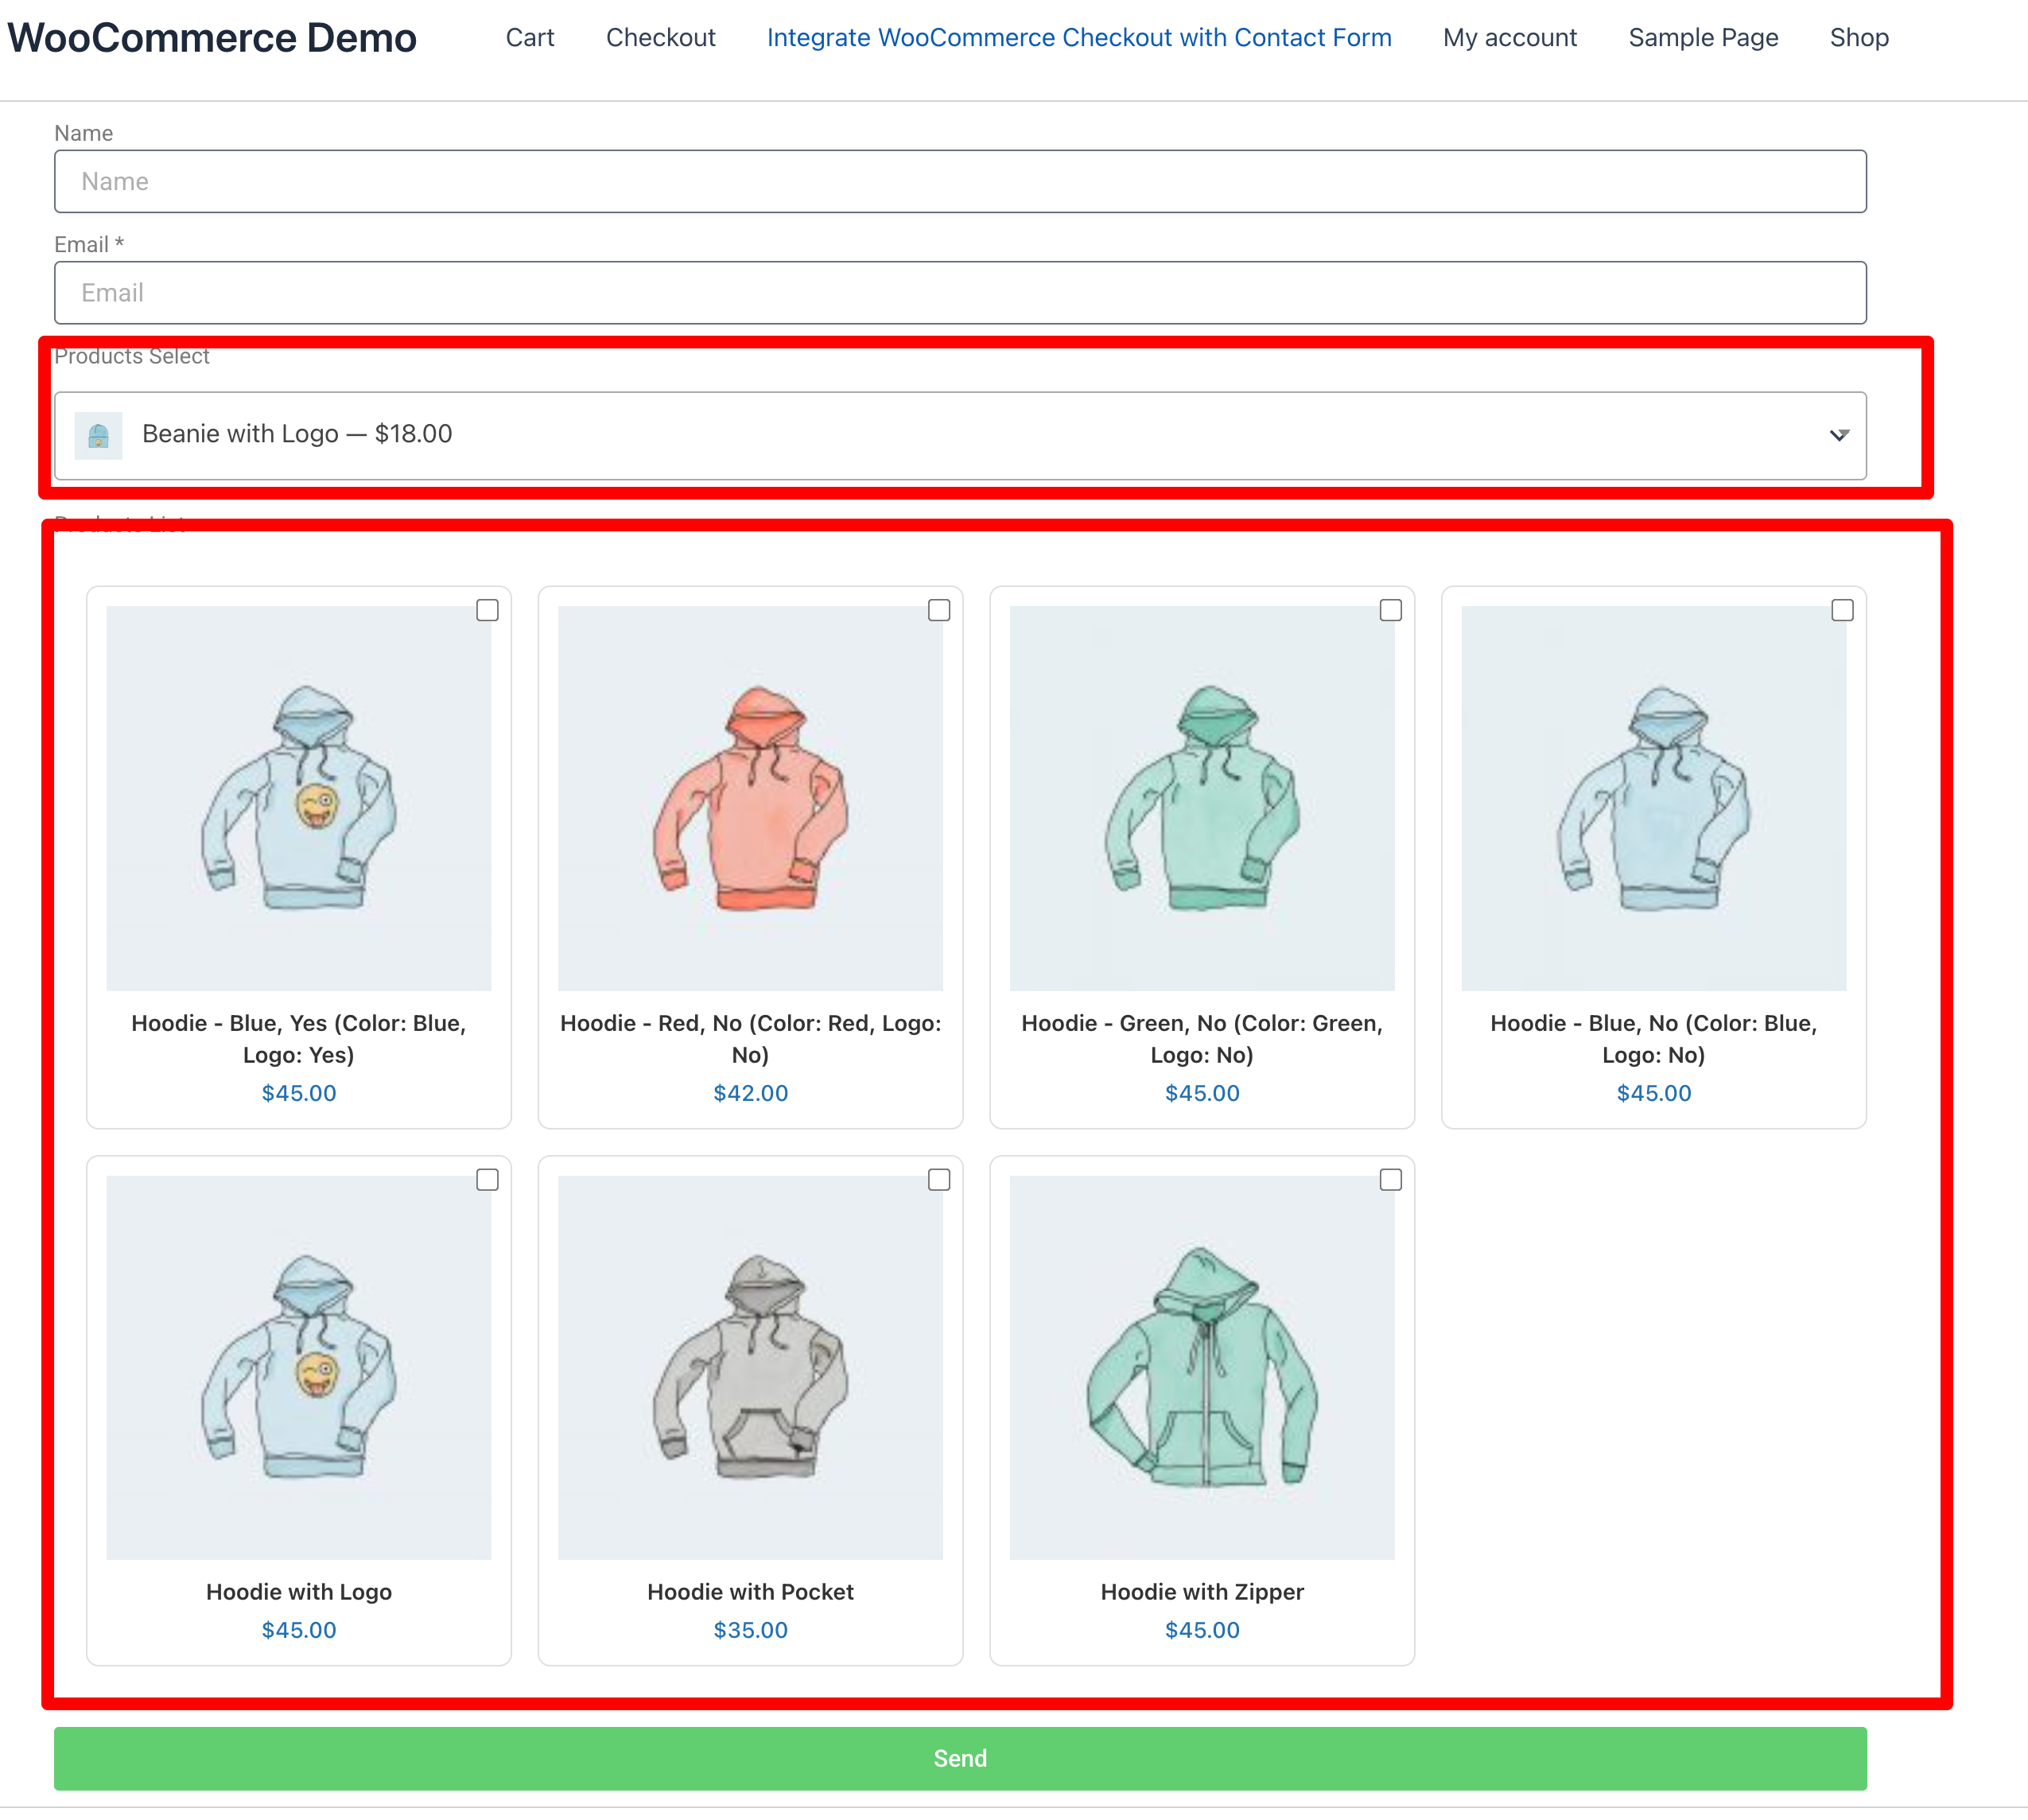Click the Hoodie with Logo title text
The height and width of the screenshot is (1820, 2028).
click(299, 1592)
